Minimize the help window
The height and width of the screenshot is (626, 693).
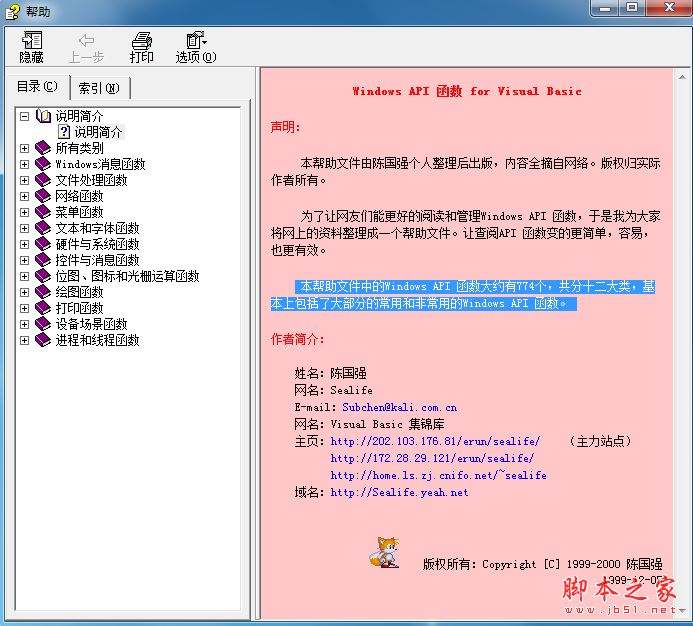pyautogui.click(x=605, y=8)
